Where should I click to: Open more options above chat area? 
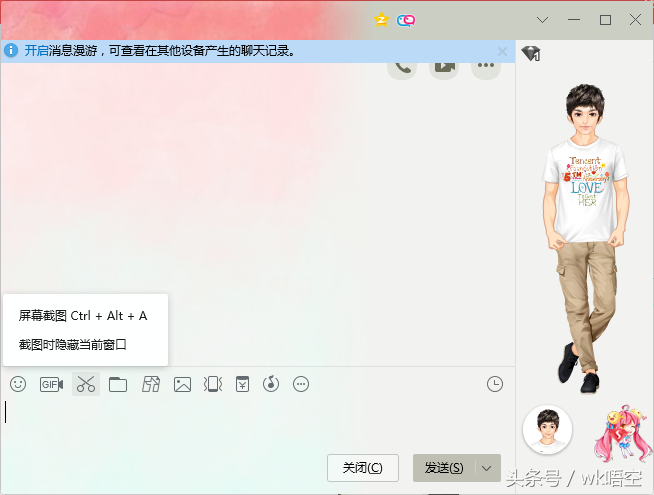(486, 68)
